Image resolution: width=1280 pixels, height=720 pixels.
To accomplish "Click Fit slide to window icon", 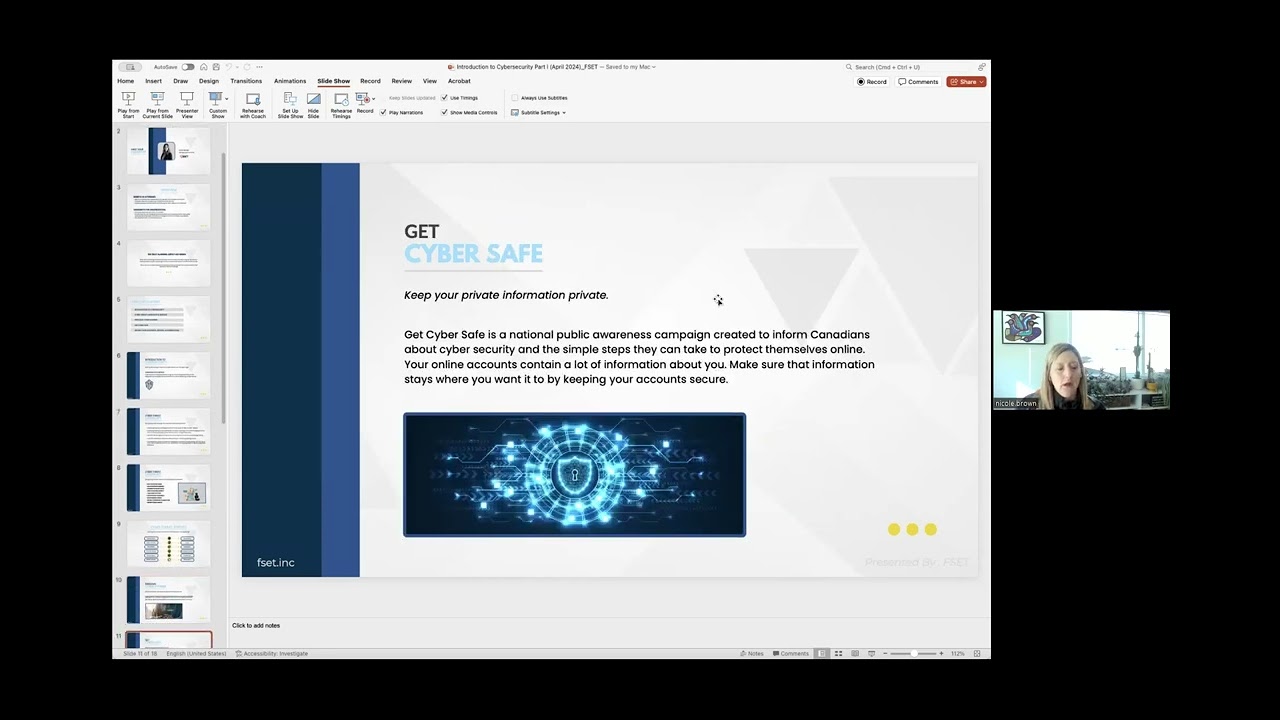I will tap(977, 653).
